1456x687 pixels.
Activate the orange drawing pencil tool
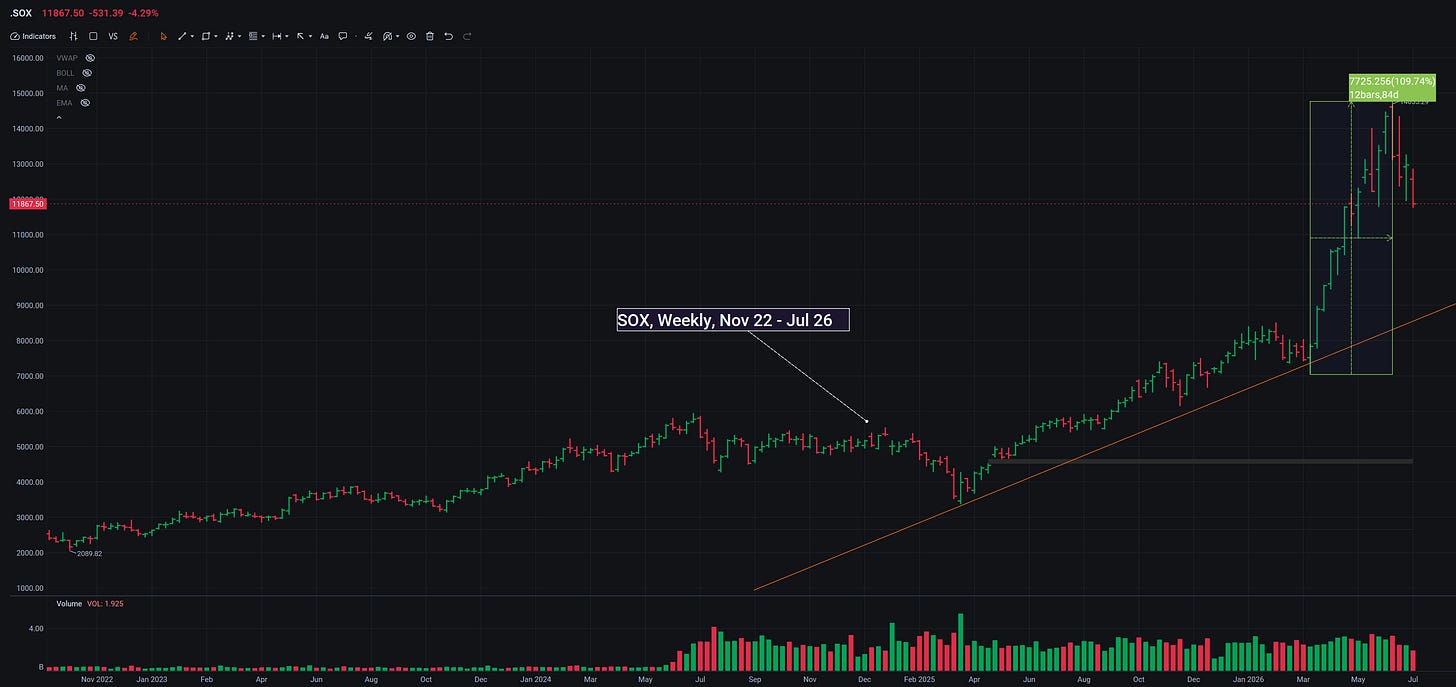133,36
